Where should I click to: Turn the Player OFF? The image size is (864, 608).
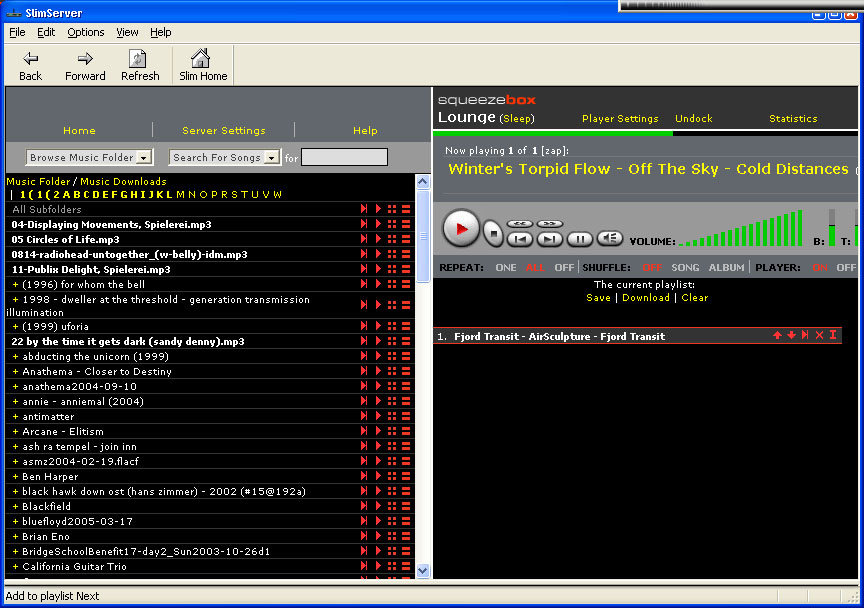pos(846,268)
